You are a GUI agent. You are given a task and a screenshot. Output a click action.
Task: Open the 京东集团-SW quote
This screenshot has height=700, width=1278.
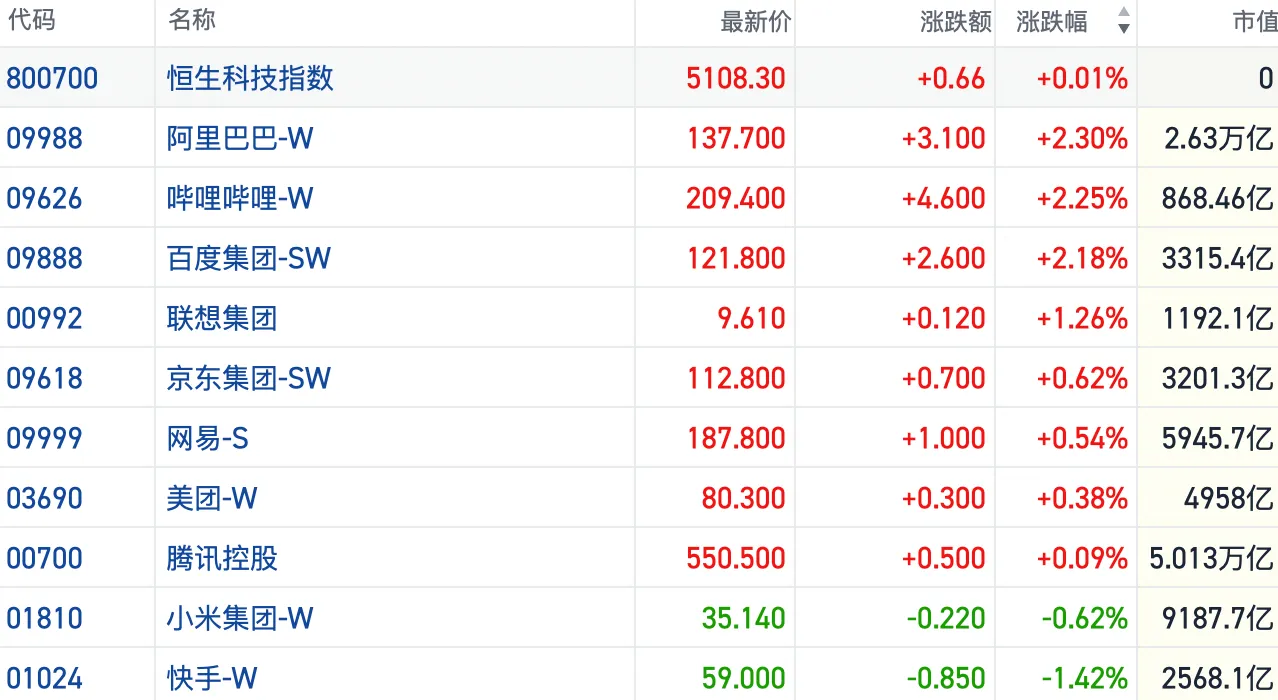click(x=248, y=378)
